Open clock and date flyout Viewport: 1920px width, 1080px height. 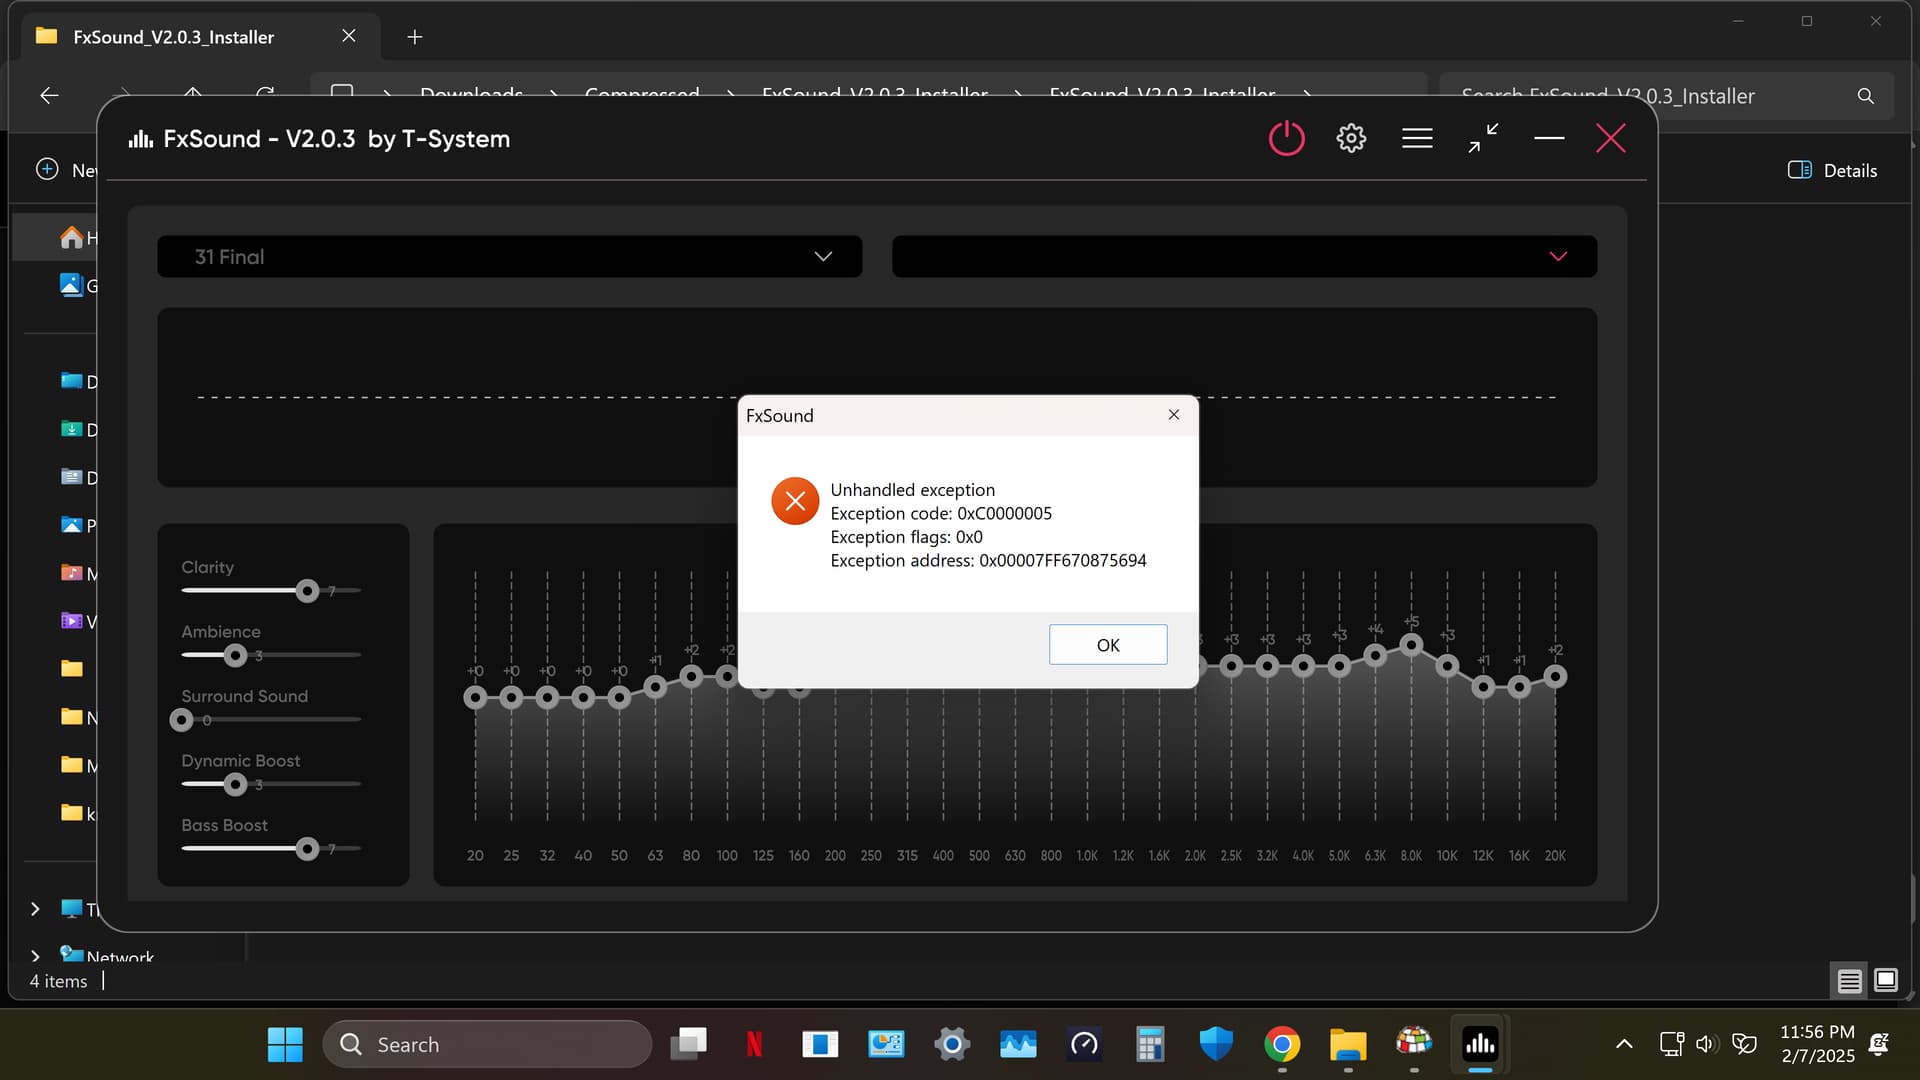point(1817,1044)
